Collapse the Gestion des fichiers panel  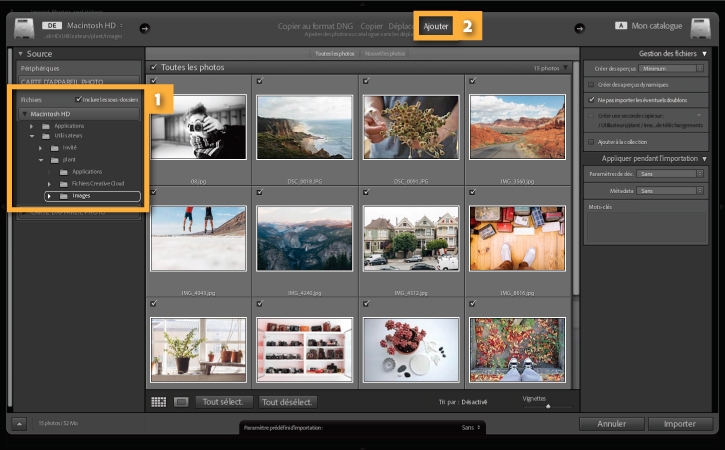coord(704,54)
